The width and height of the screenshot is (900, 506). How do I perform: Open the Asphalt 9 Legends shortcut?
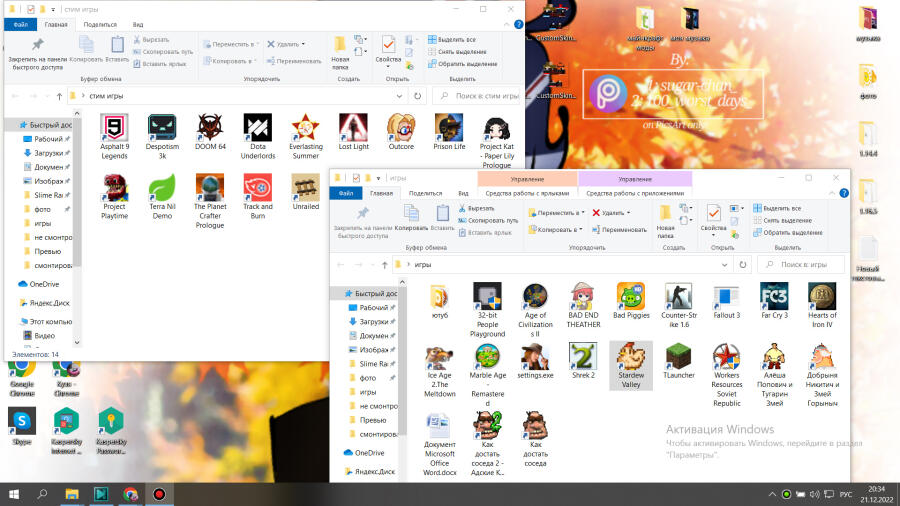coord(114,137)
